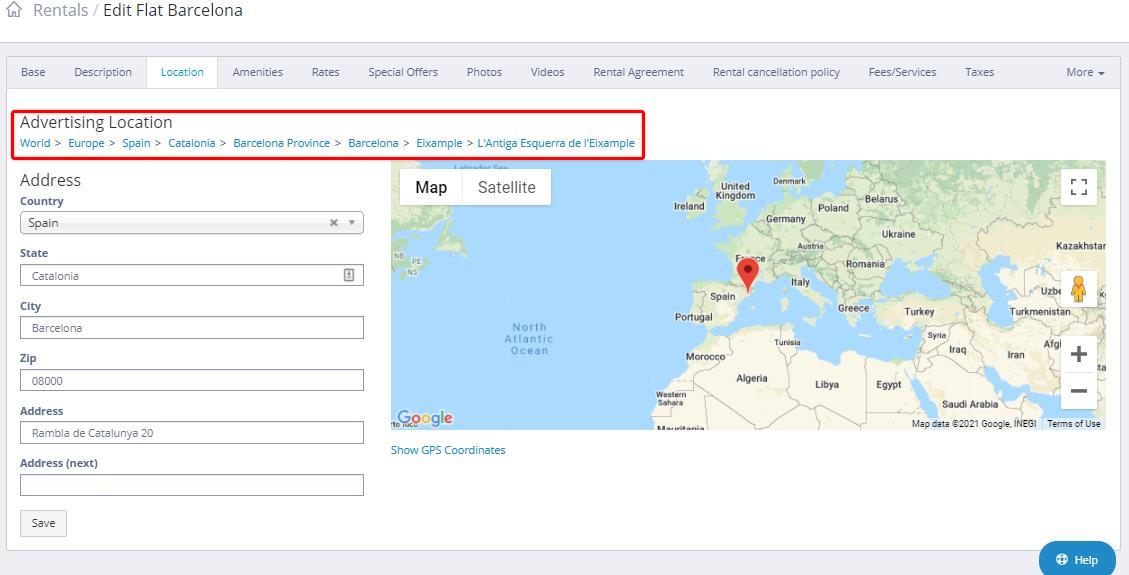Image resolution: width=1129 pixels, height=575 pixels.
Task: Open the Amenities tab
Action: click(257, 72)
